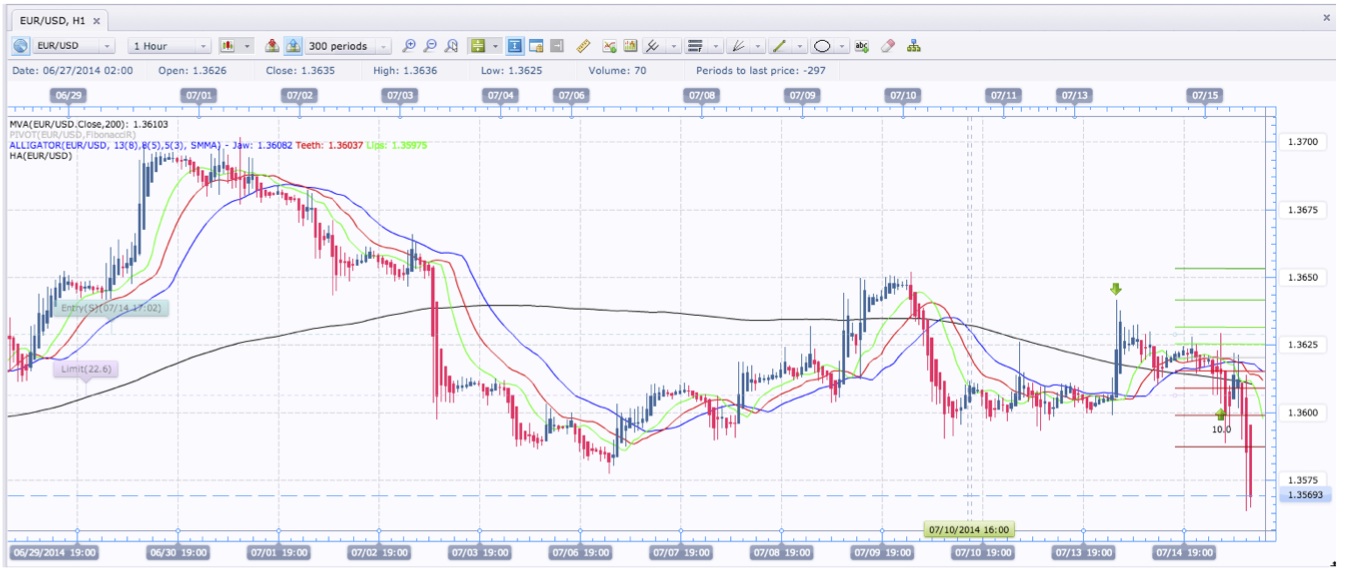This screenshot has height=569, width=1346.
Task: Click the 07/04 date marker at top
Action: (x=500, y=95)
